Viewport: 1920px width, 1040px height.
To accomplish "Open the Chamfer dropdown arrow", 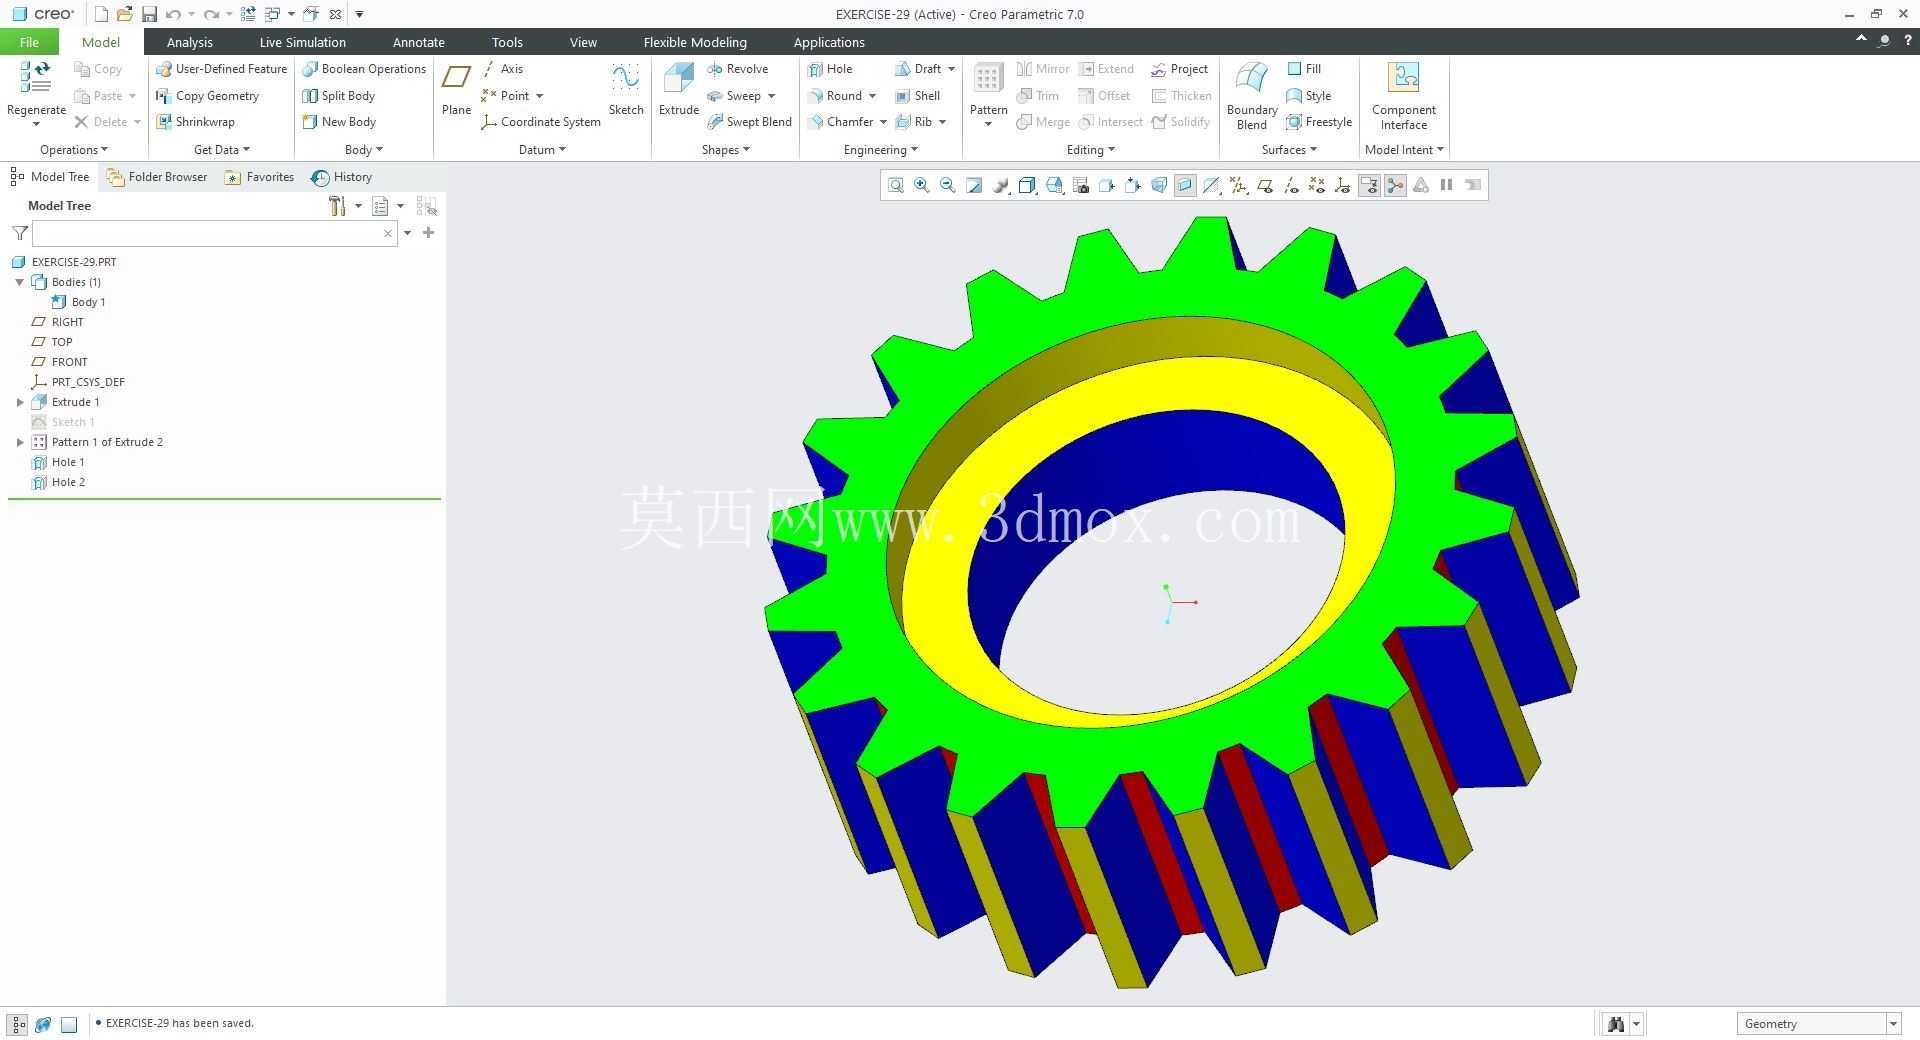I will tap(883, 122).
